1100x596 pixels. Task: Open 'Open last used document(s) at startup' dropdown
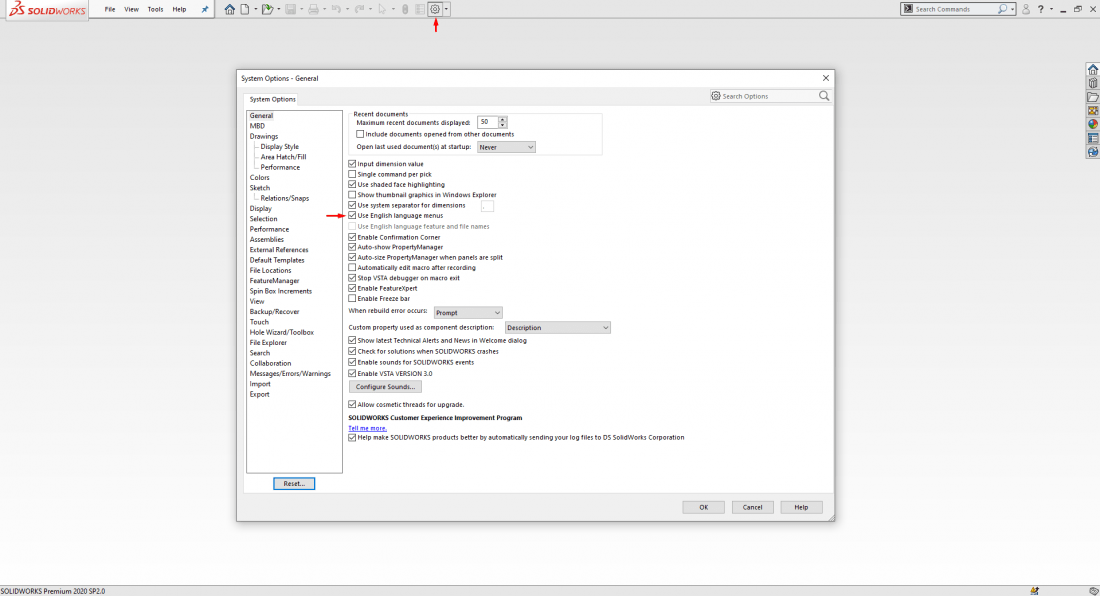[x=506, y=147]
